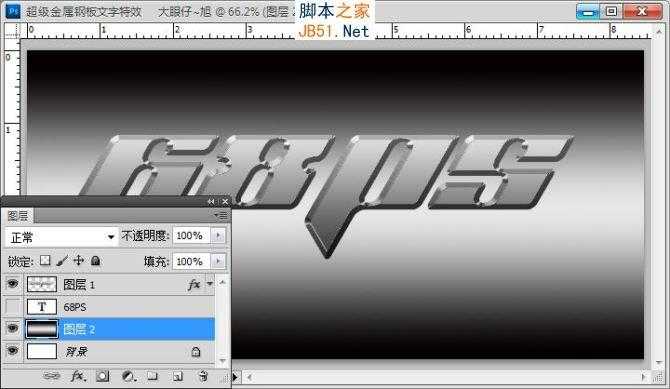Viewport: 670px width, 389px height.
Task: Select the 68PS text layer thumbnail
Action: 42,306
